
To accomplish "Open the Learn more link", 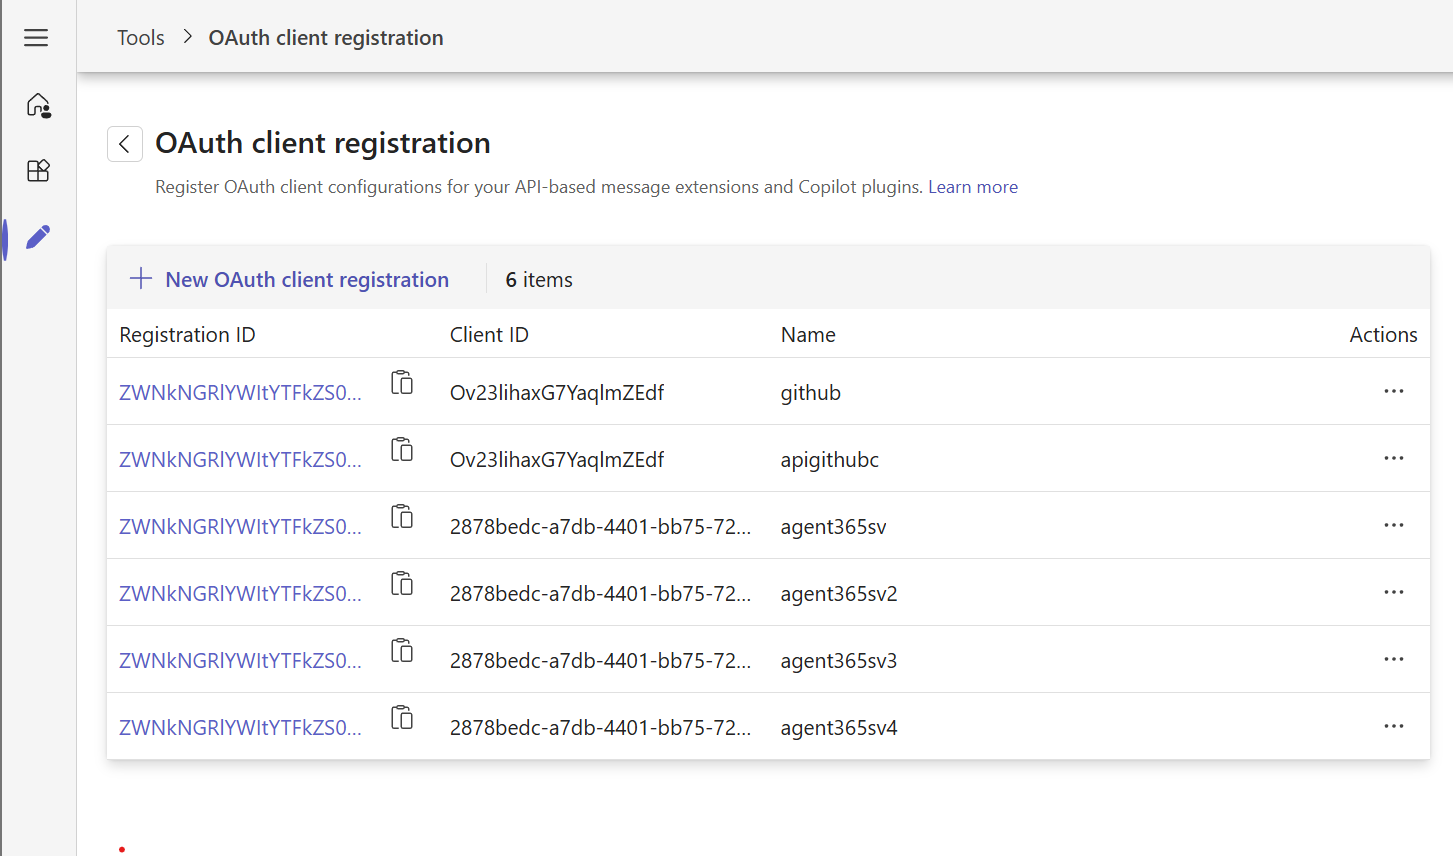I will pyautogui.click(x=972, y=187).
